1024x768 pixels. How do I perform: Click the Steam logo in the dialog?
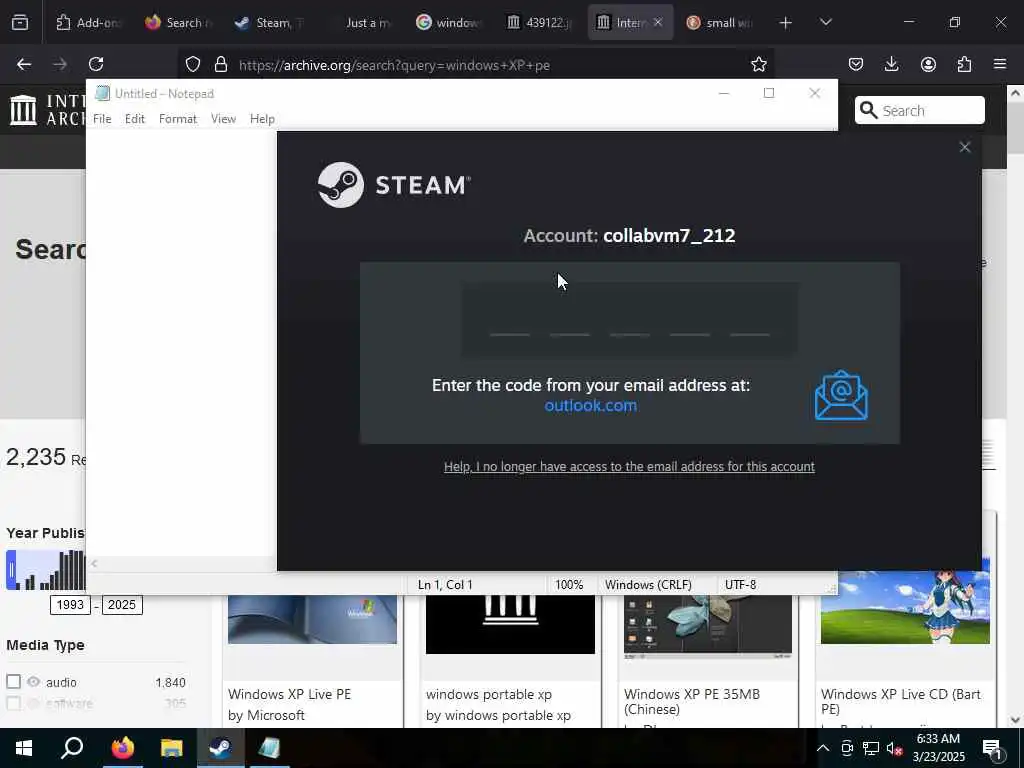(394, 185)
